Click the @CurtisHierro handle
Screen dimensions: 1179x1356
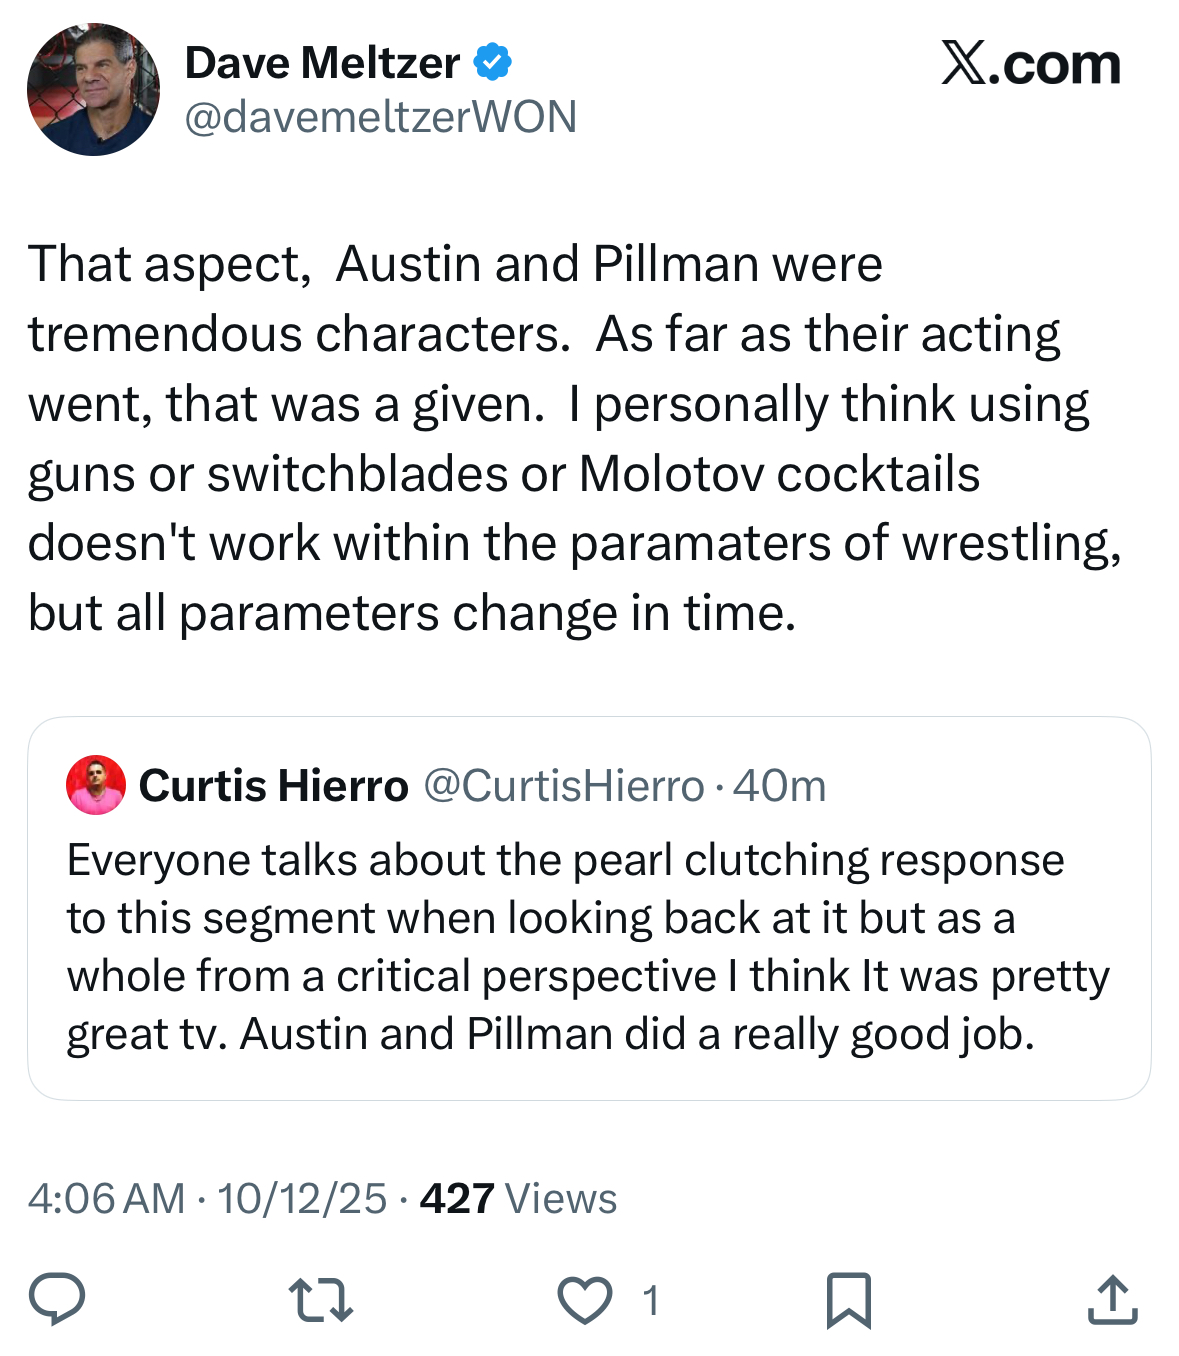click(564, 786)
